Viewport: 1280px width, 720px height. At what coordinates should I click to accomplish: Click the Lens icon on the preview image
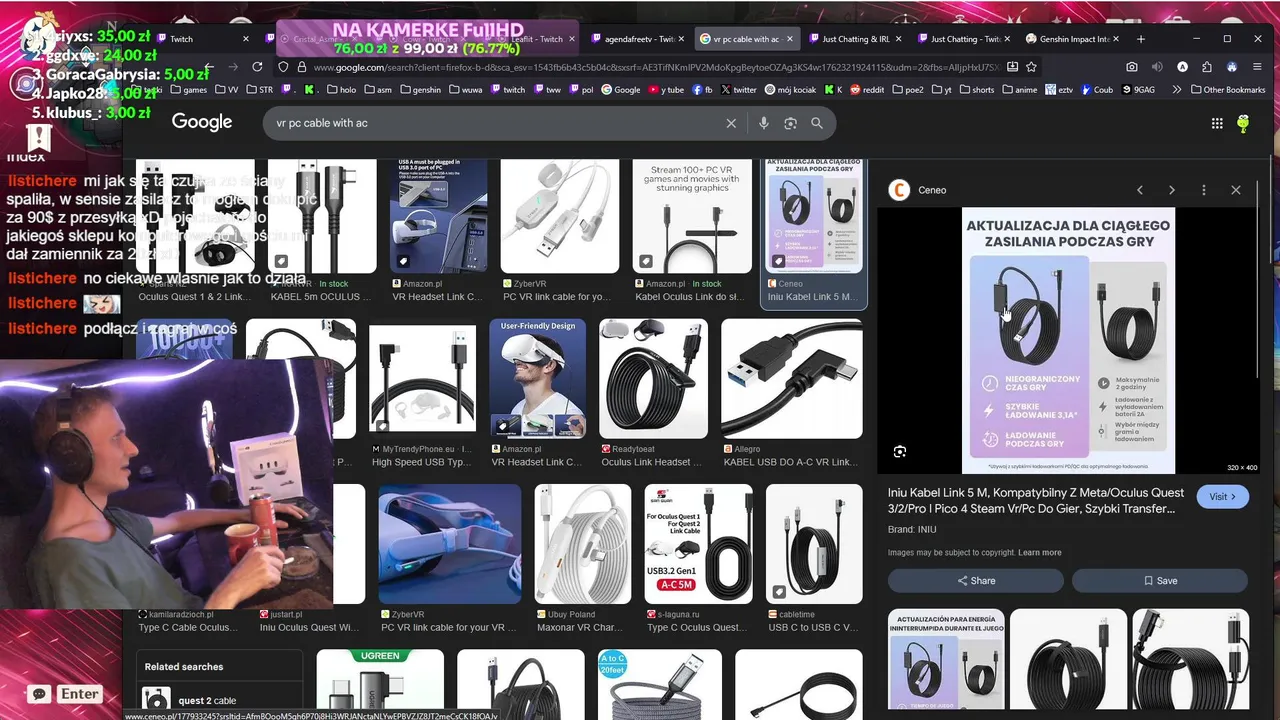(900, 452)
